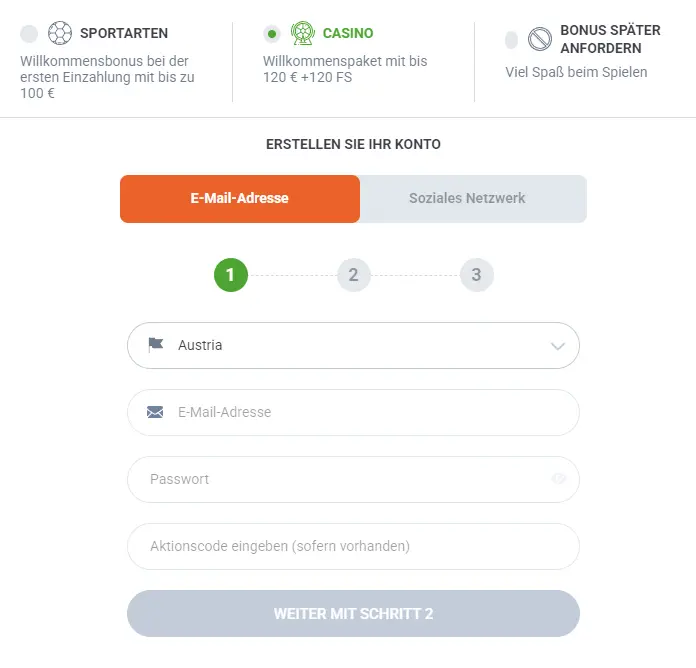This screenshot has width=696, height=668.
Task: Switch to E-Mail-Adresse tab
Action: [240, 198]
